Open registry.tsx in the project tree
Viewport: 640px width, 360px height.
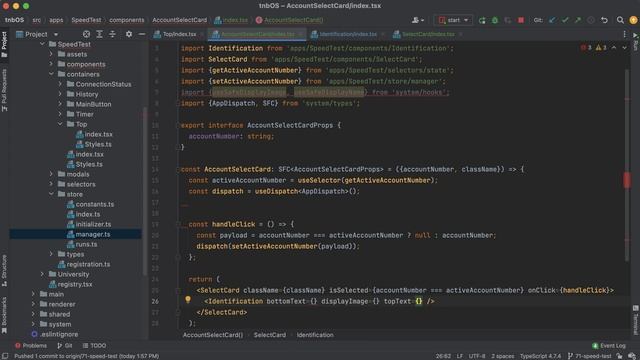pos(75,284)
